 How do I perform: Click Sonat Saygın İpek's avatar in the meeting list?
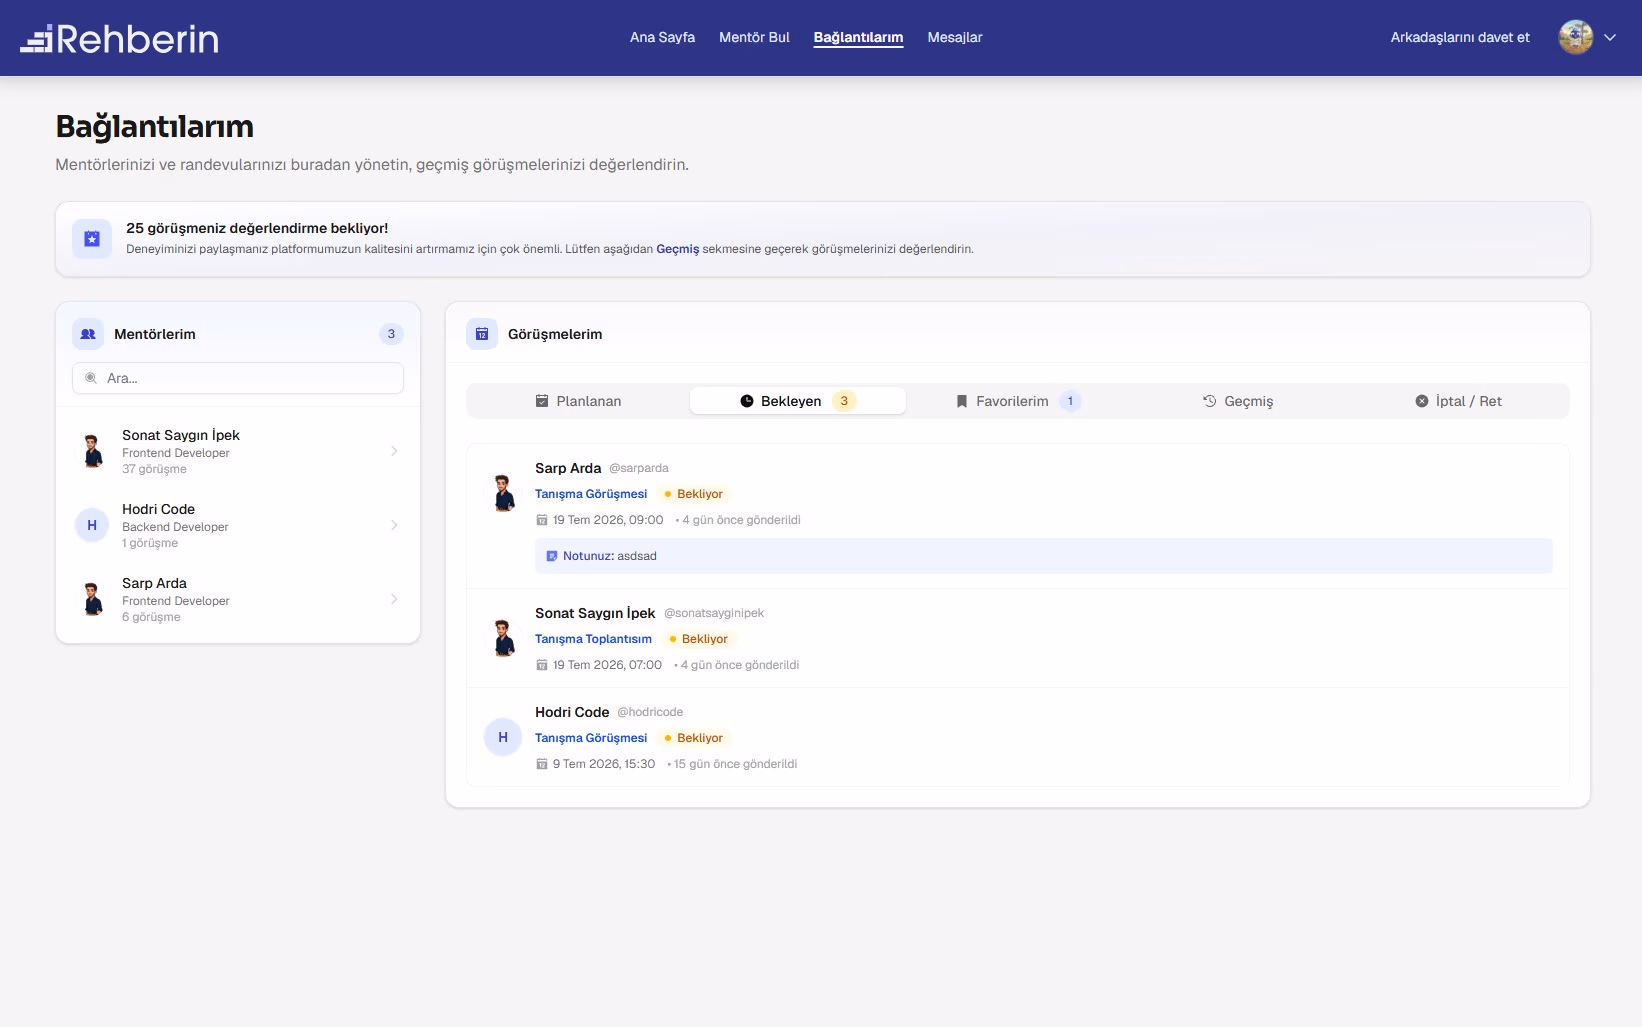click(504, 638)
